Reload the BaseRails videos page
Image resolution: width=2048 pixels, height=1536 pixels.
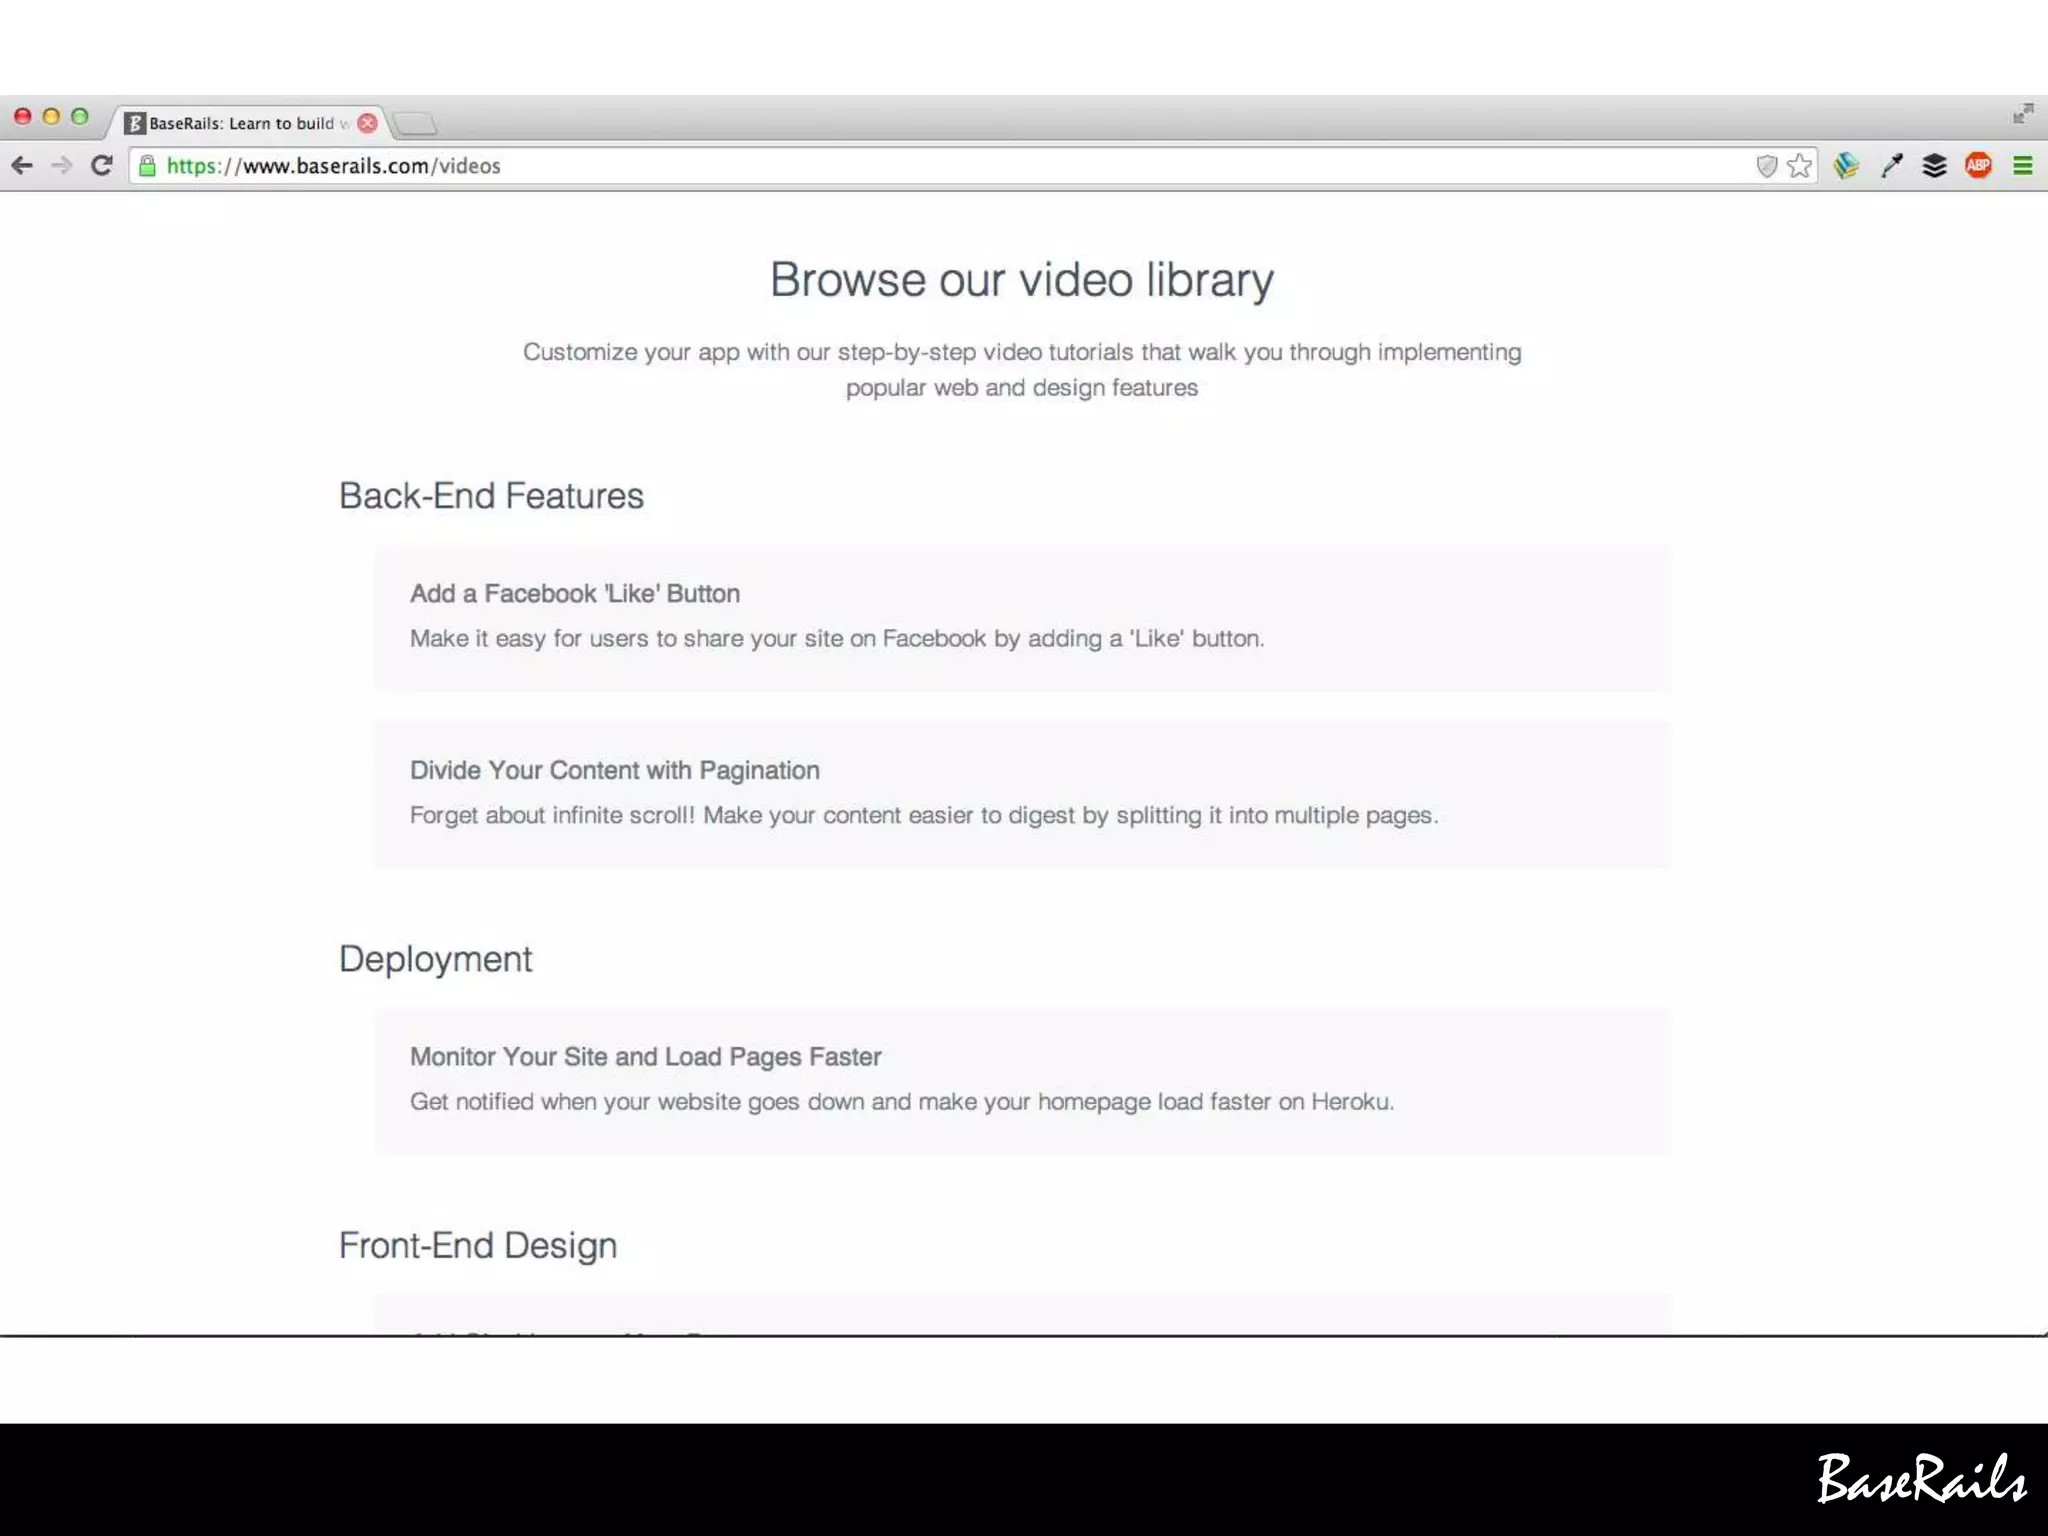point(102,166)
